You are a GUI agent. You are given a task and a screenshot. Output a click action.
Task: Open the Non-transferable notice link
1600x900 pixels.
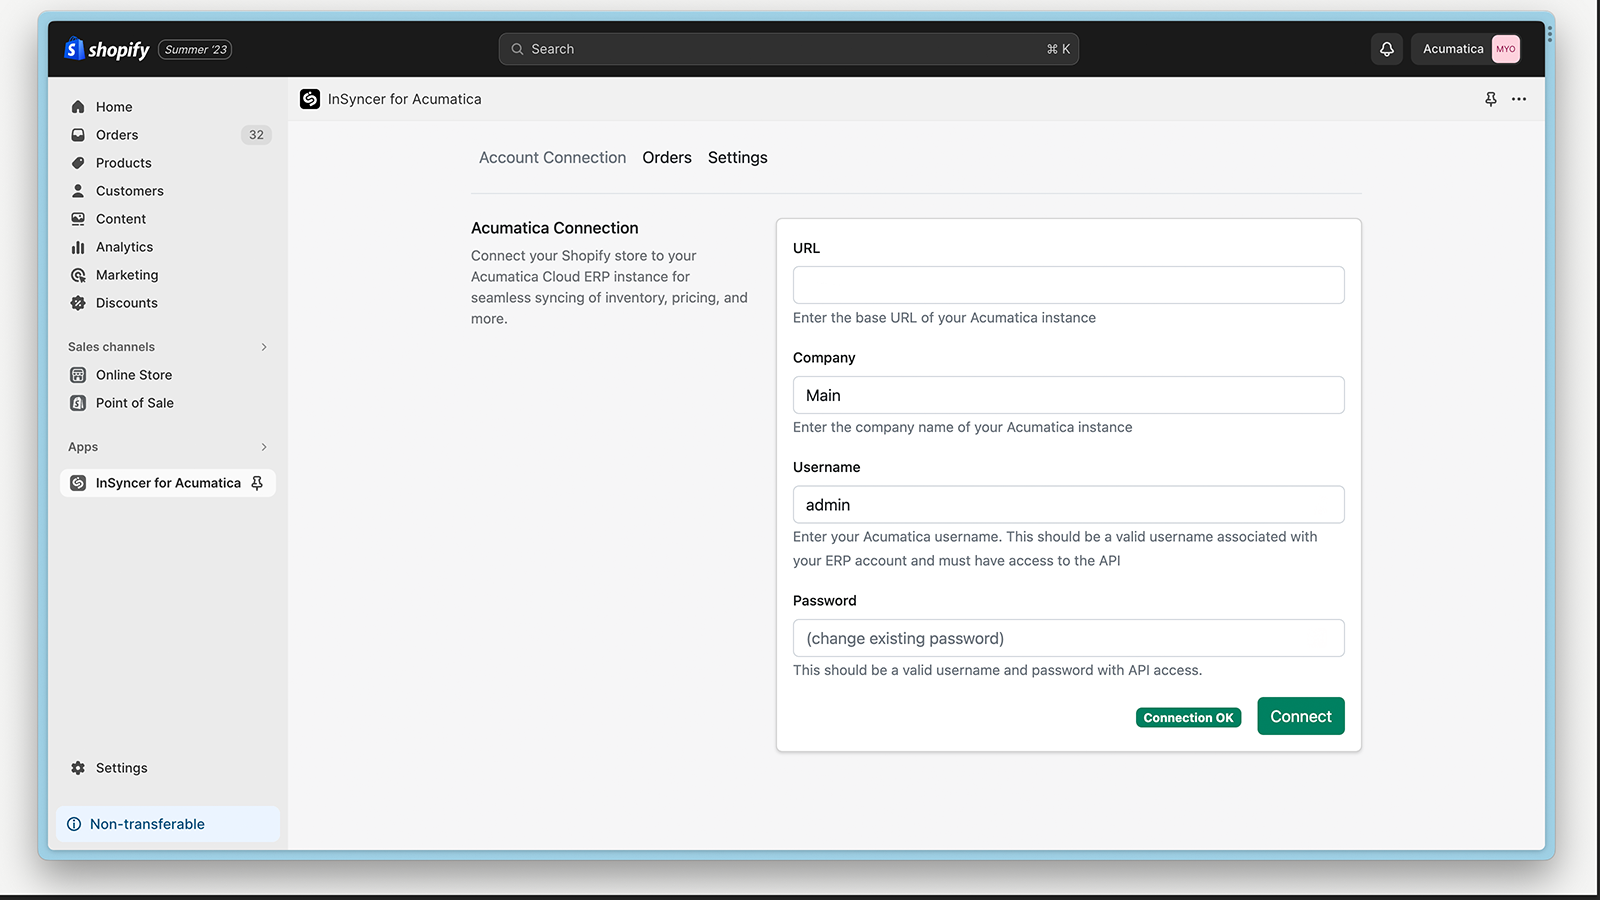pos(147,824)
